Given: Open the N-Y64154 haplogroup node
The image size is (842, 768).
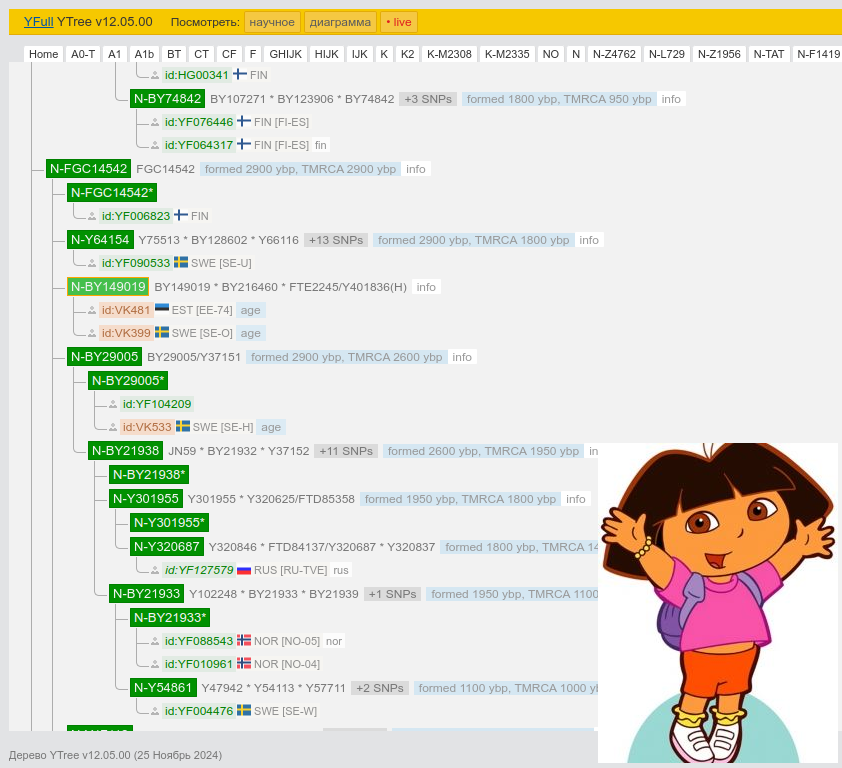Looking at the screenshot, I should click(100, 240).
